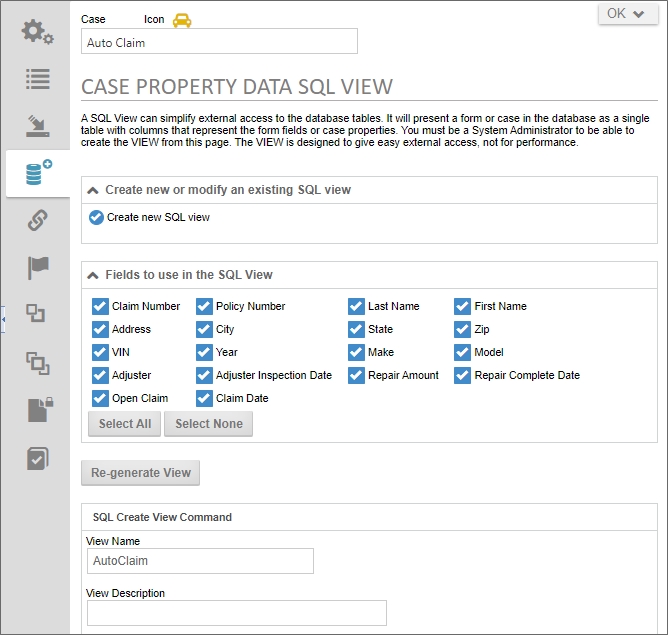Open the chain link sidebar icon
Viewport: 668px width, 635px height.
click(37, 221)
